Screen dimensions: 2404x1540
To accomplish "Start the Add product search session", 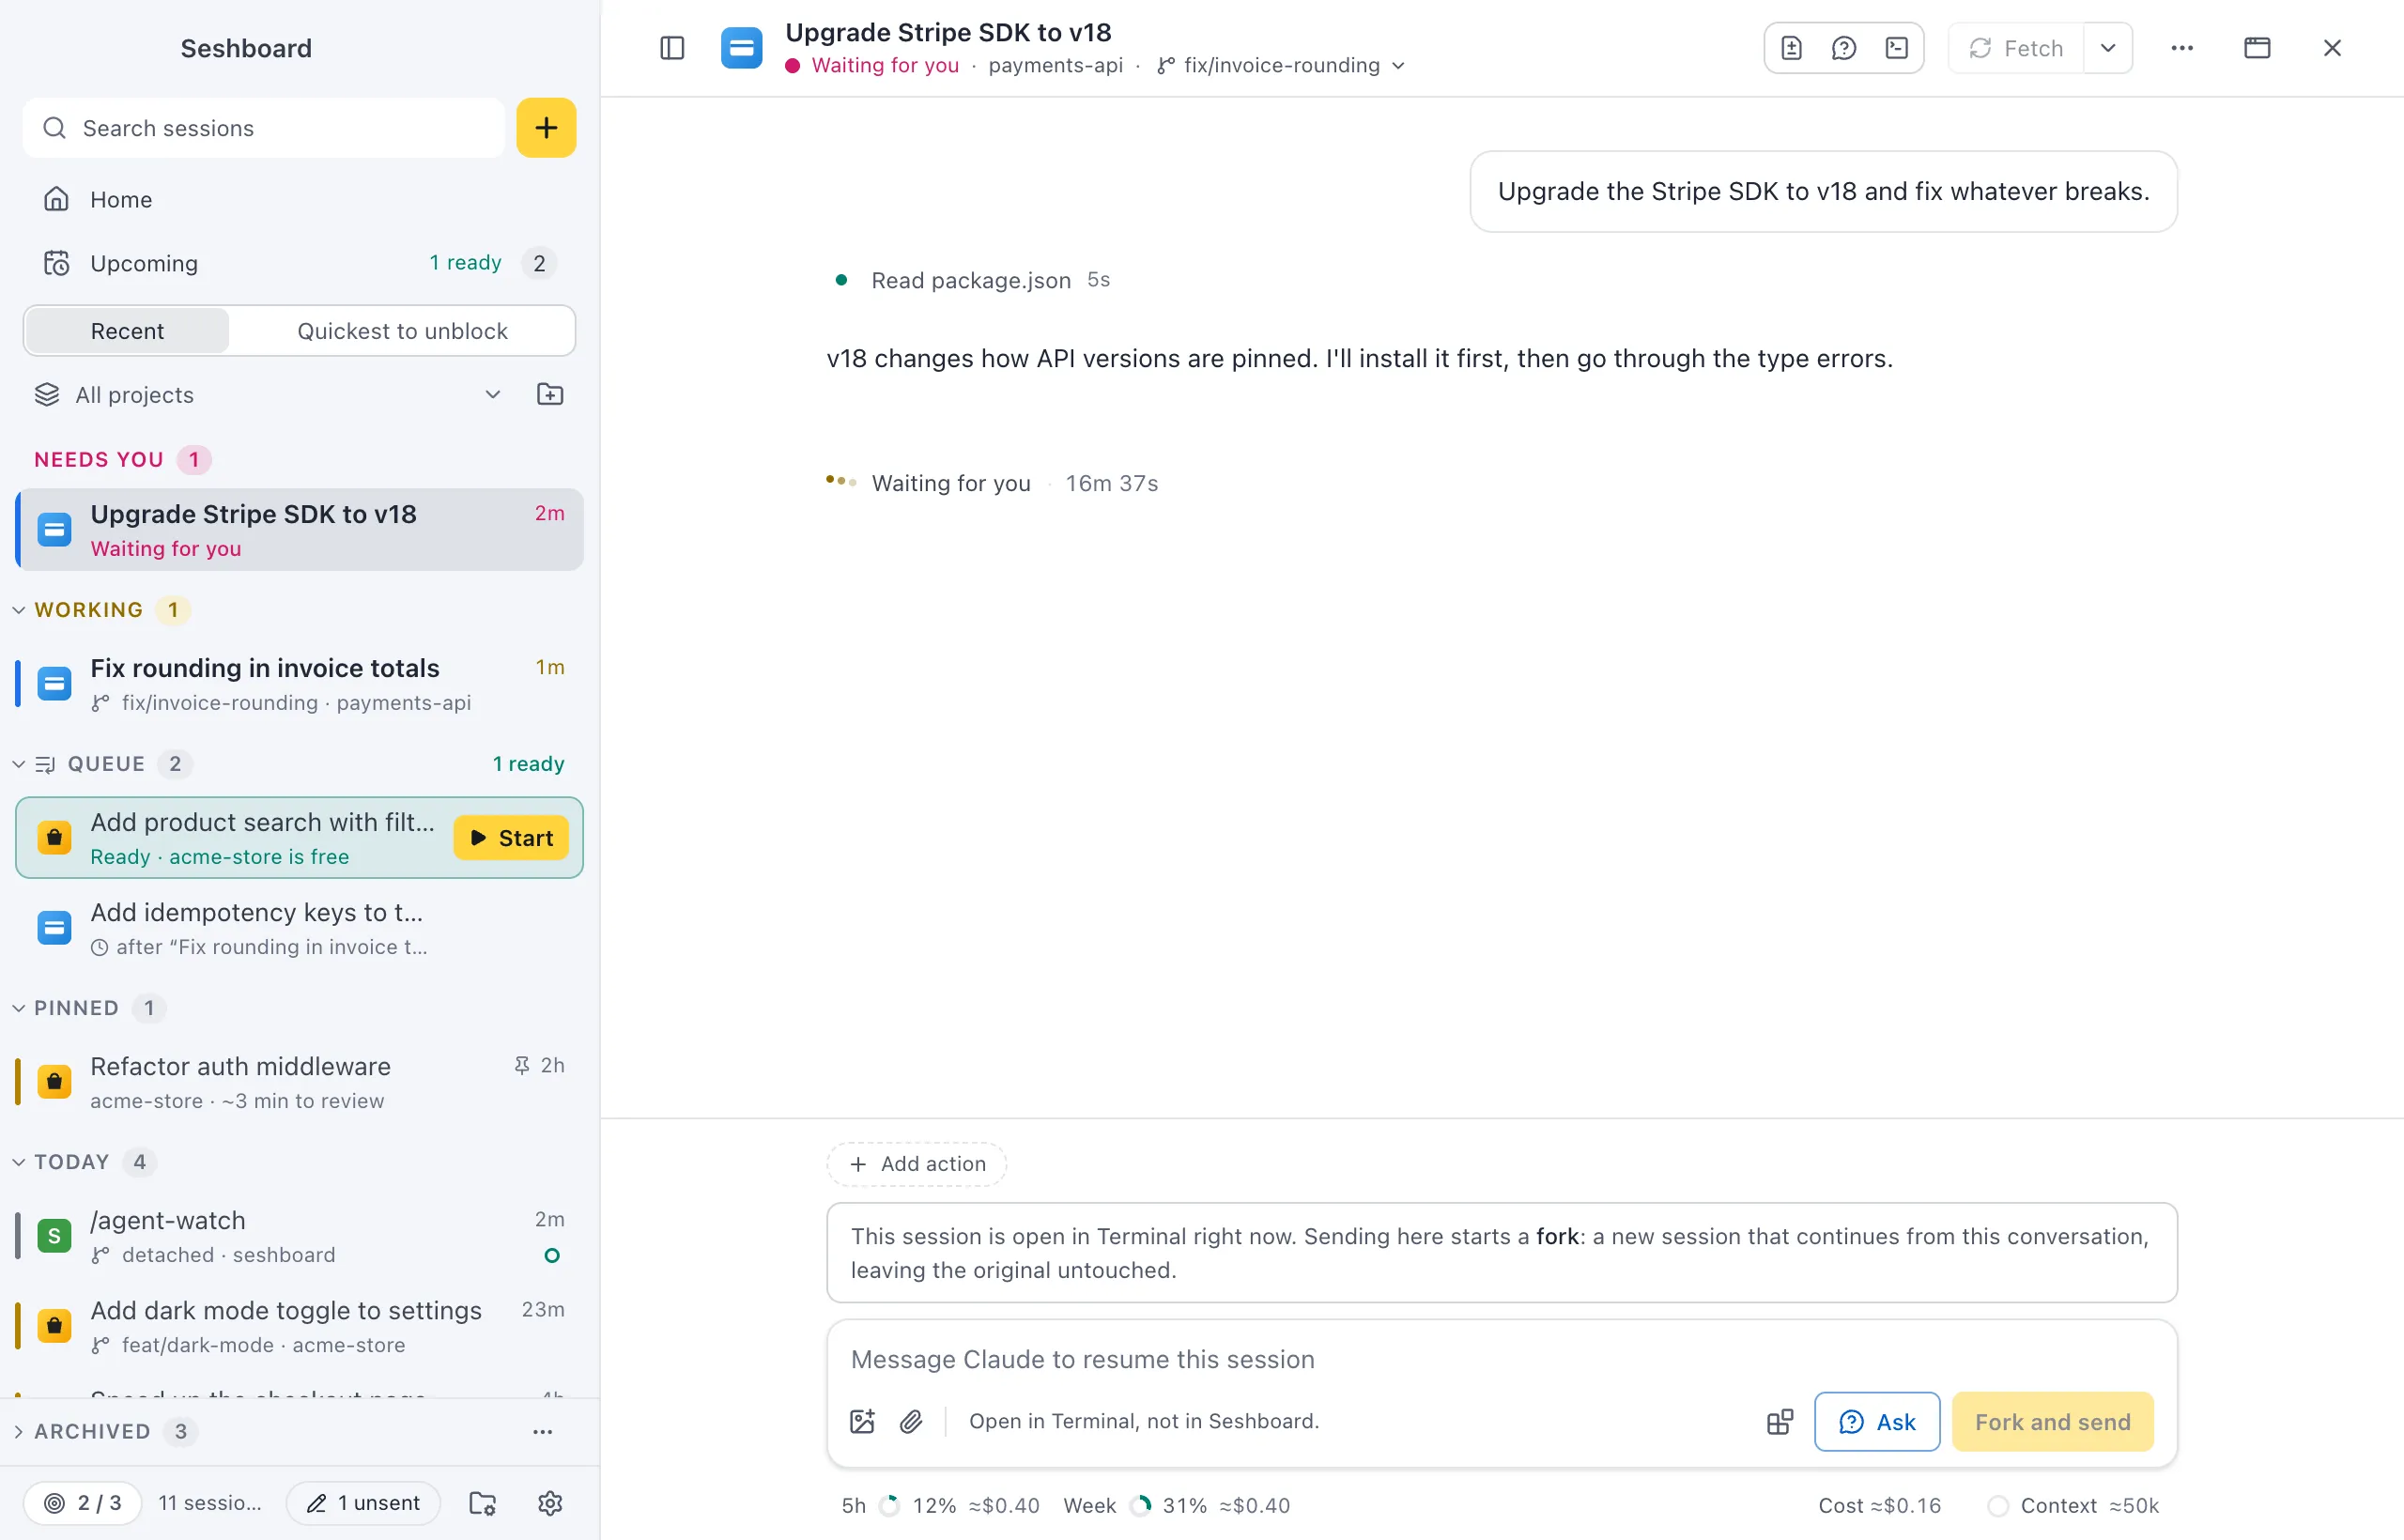I will [511, 838].
